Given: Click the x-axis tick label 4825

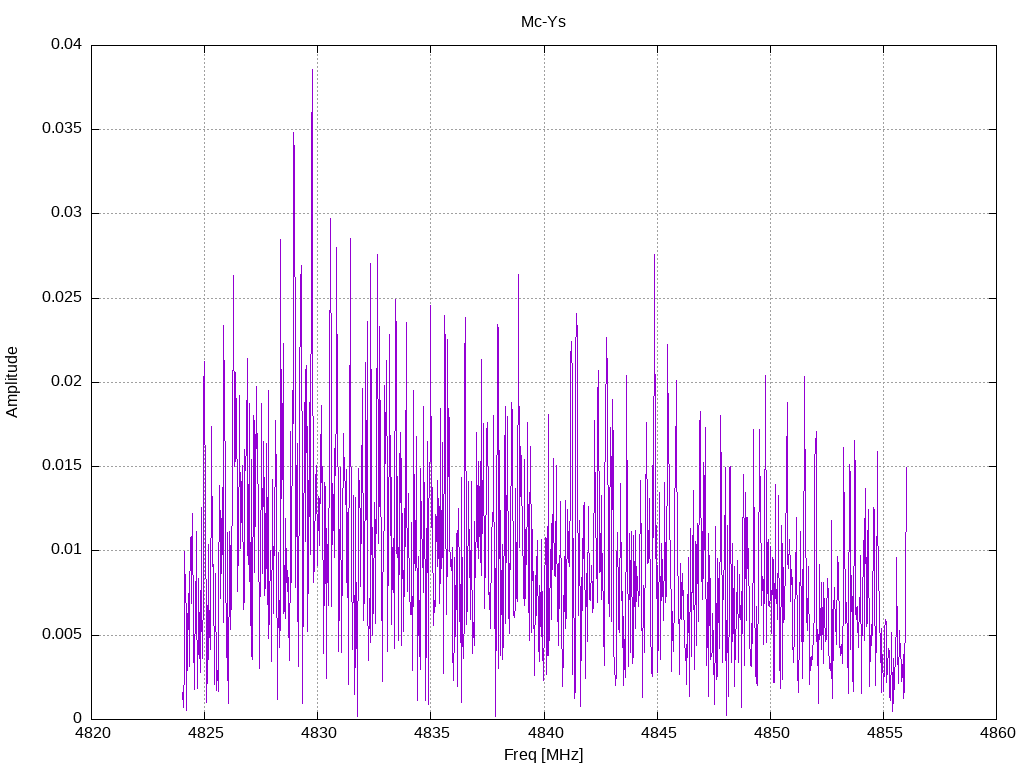Looking at the screenshot, I should pos(205,733).
